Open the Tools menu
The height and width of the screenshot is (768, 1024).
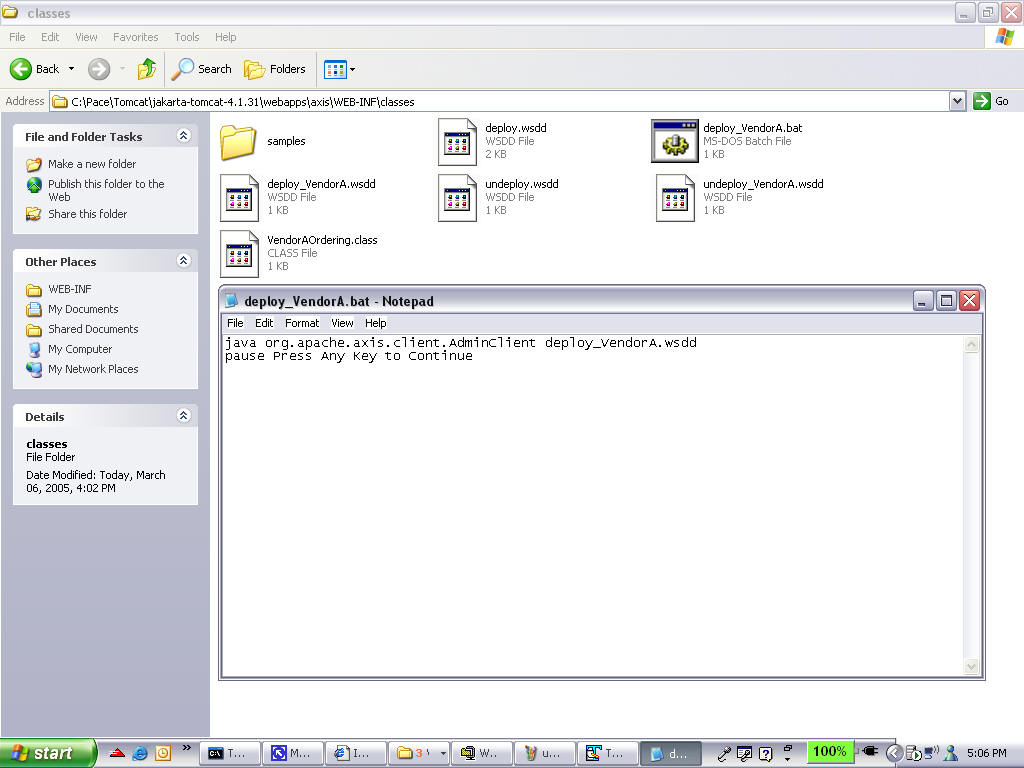(x=186, y=37)
